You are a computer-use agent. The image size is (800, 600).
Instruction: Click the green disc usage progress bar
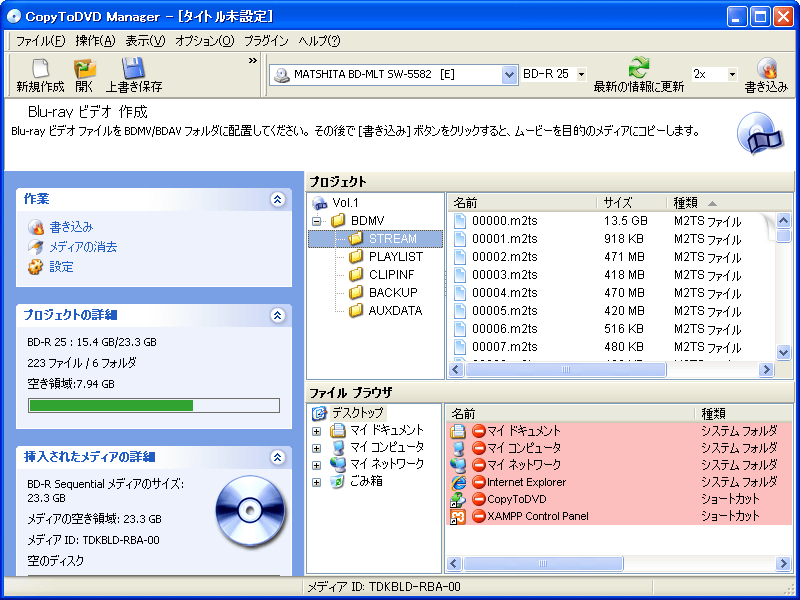pos(154,406)
